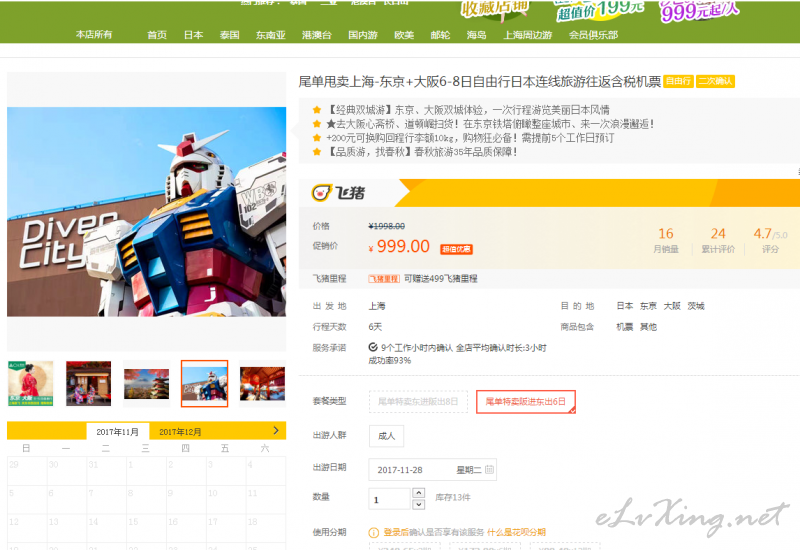800x550 pixels.
Task: Click the 收藏店铺 banner button
Action: pos(495,8)
